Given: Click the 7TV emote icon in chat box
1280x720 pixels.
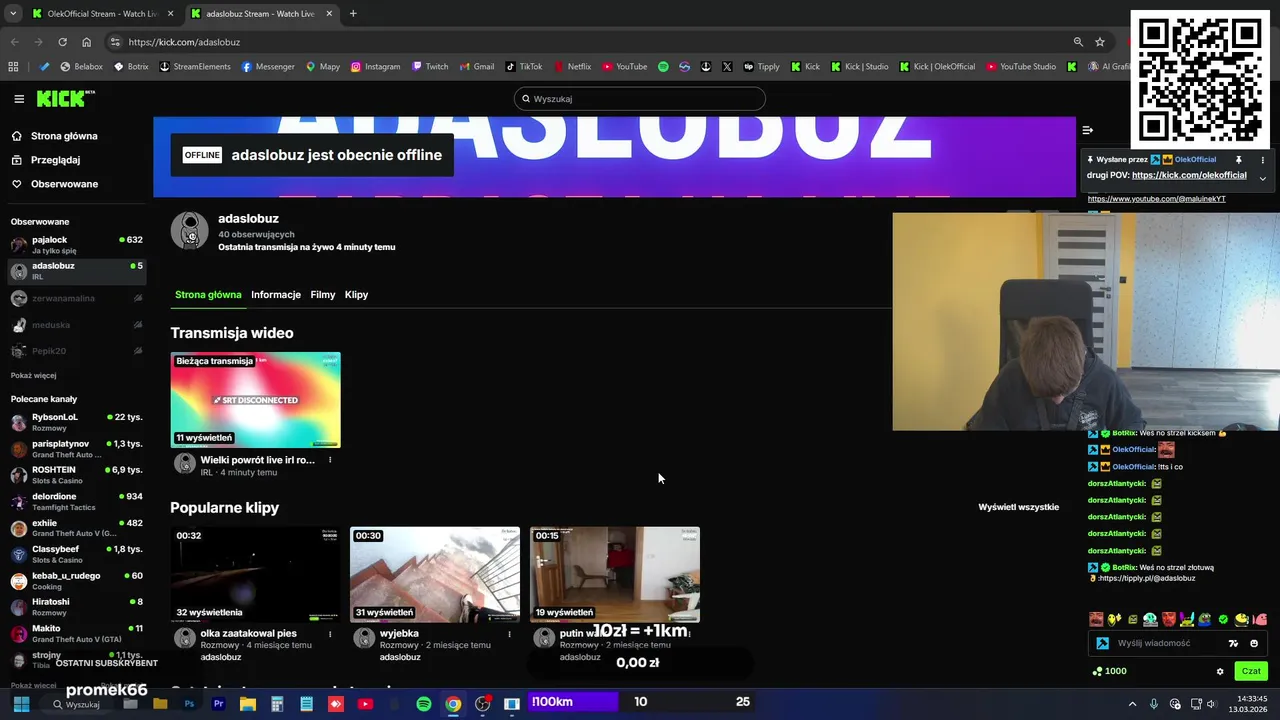Looking at the screenshot, I should click(x=1233, y=643).
